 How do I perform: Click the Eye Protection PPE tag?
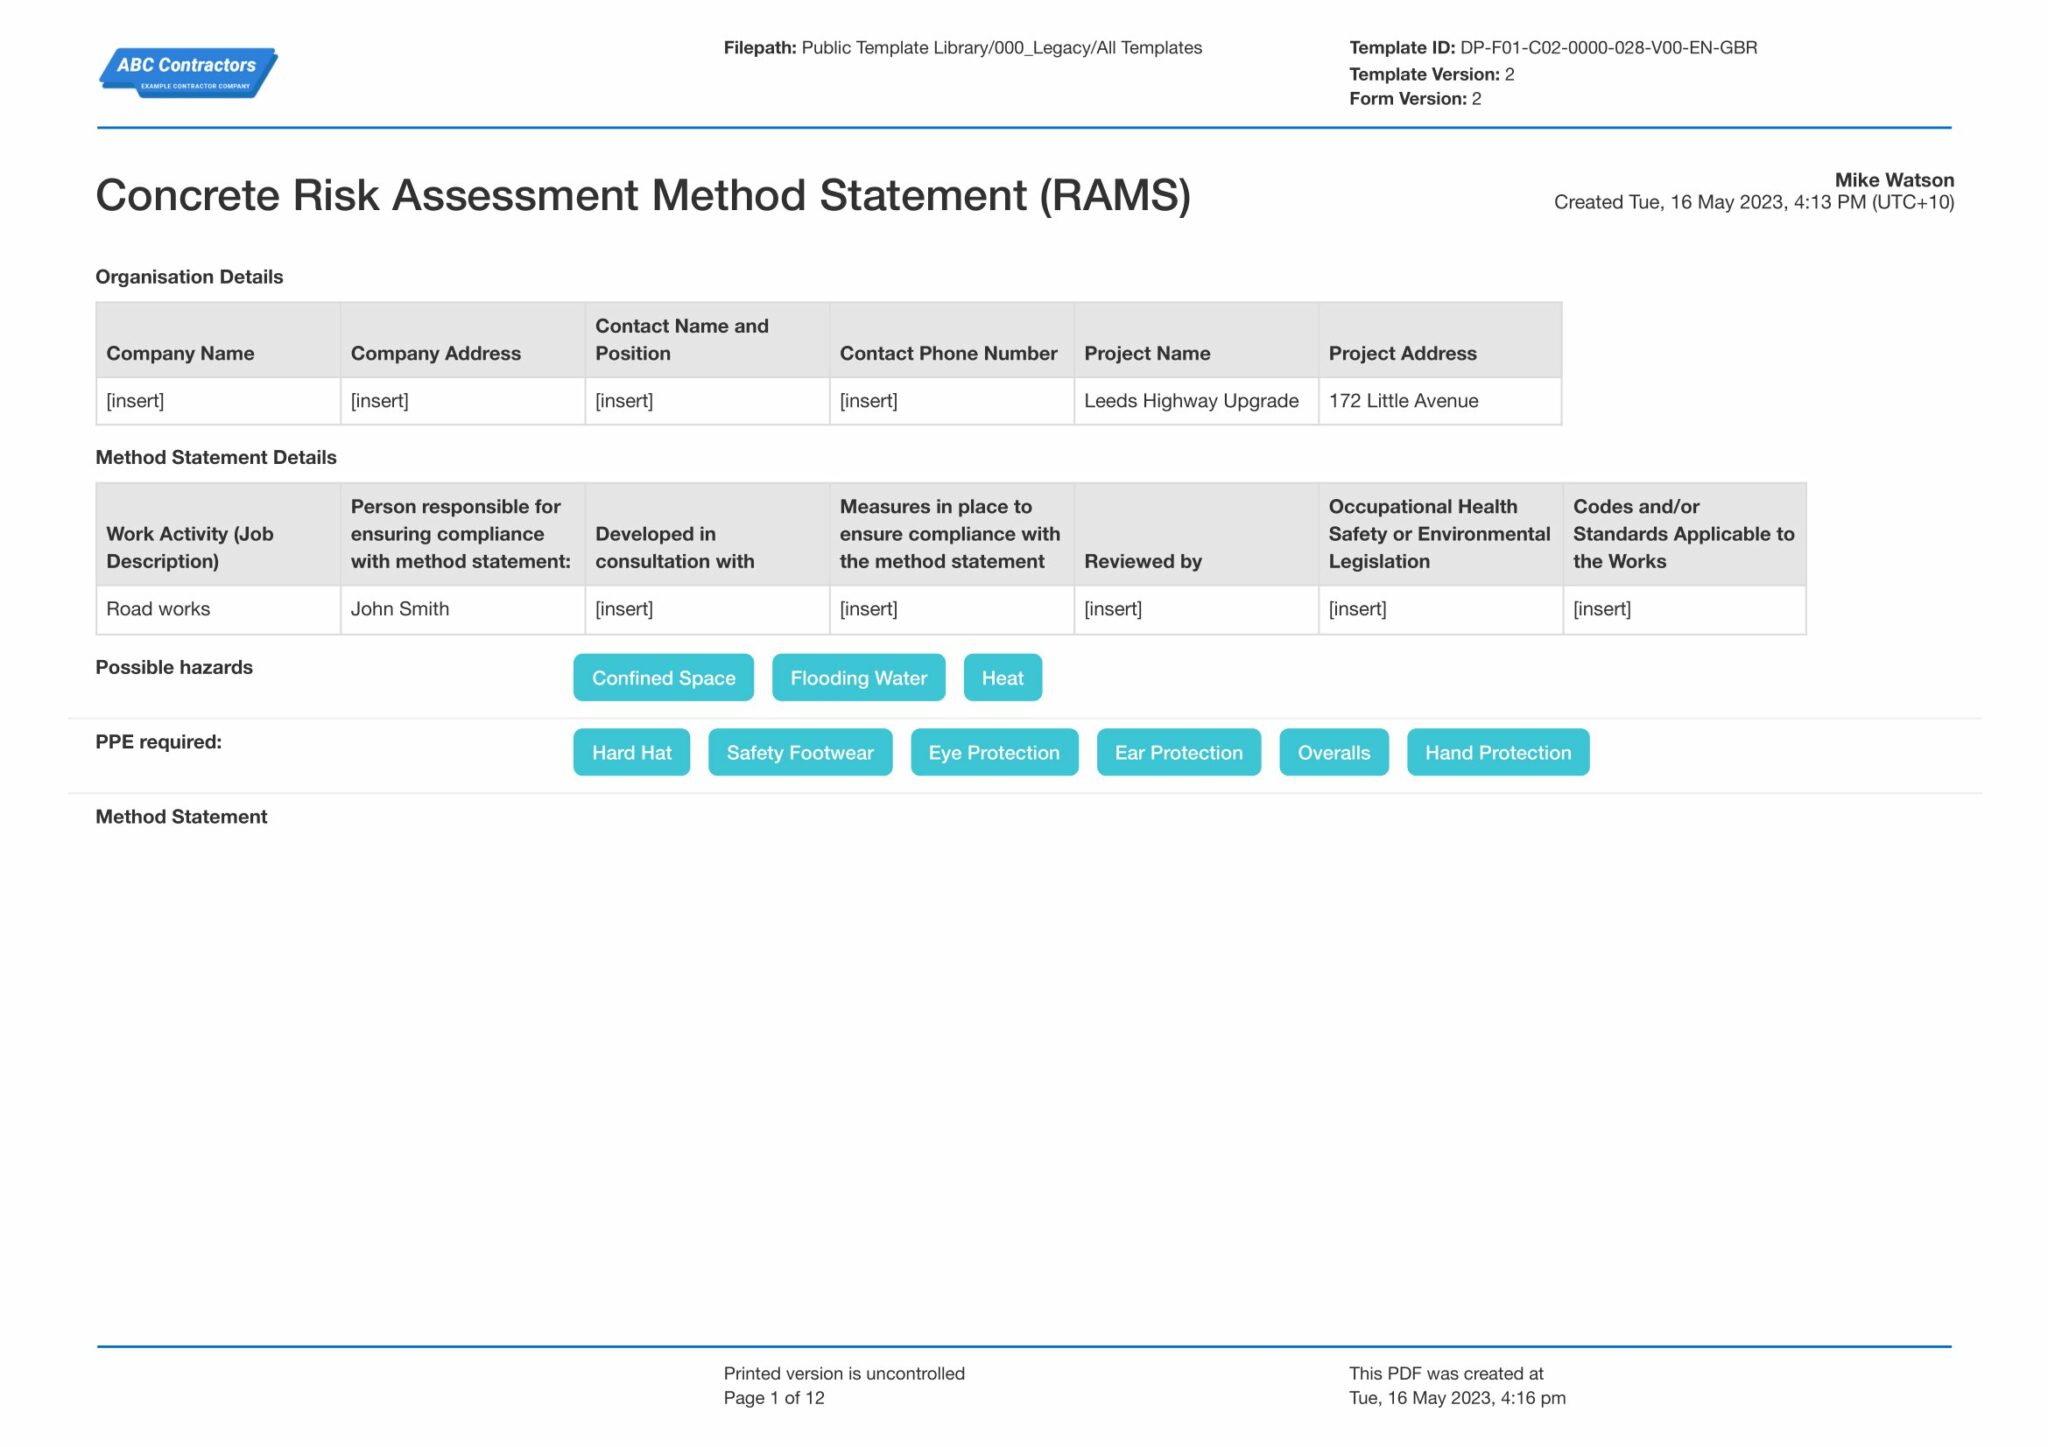click(x=993, y=752)
